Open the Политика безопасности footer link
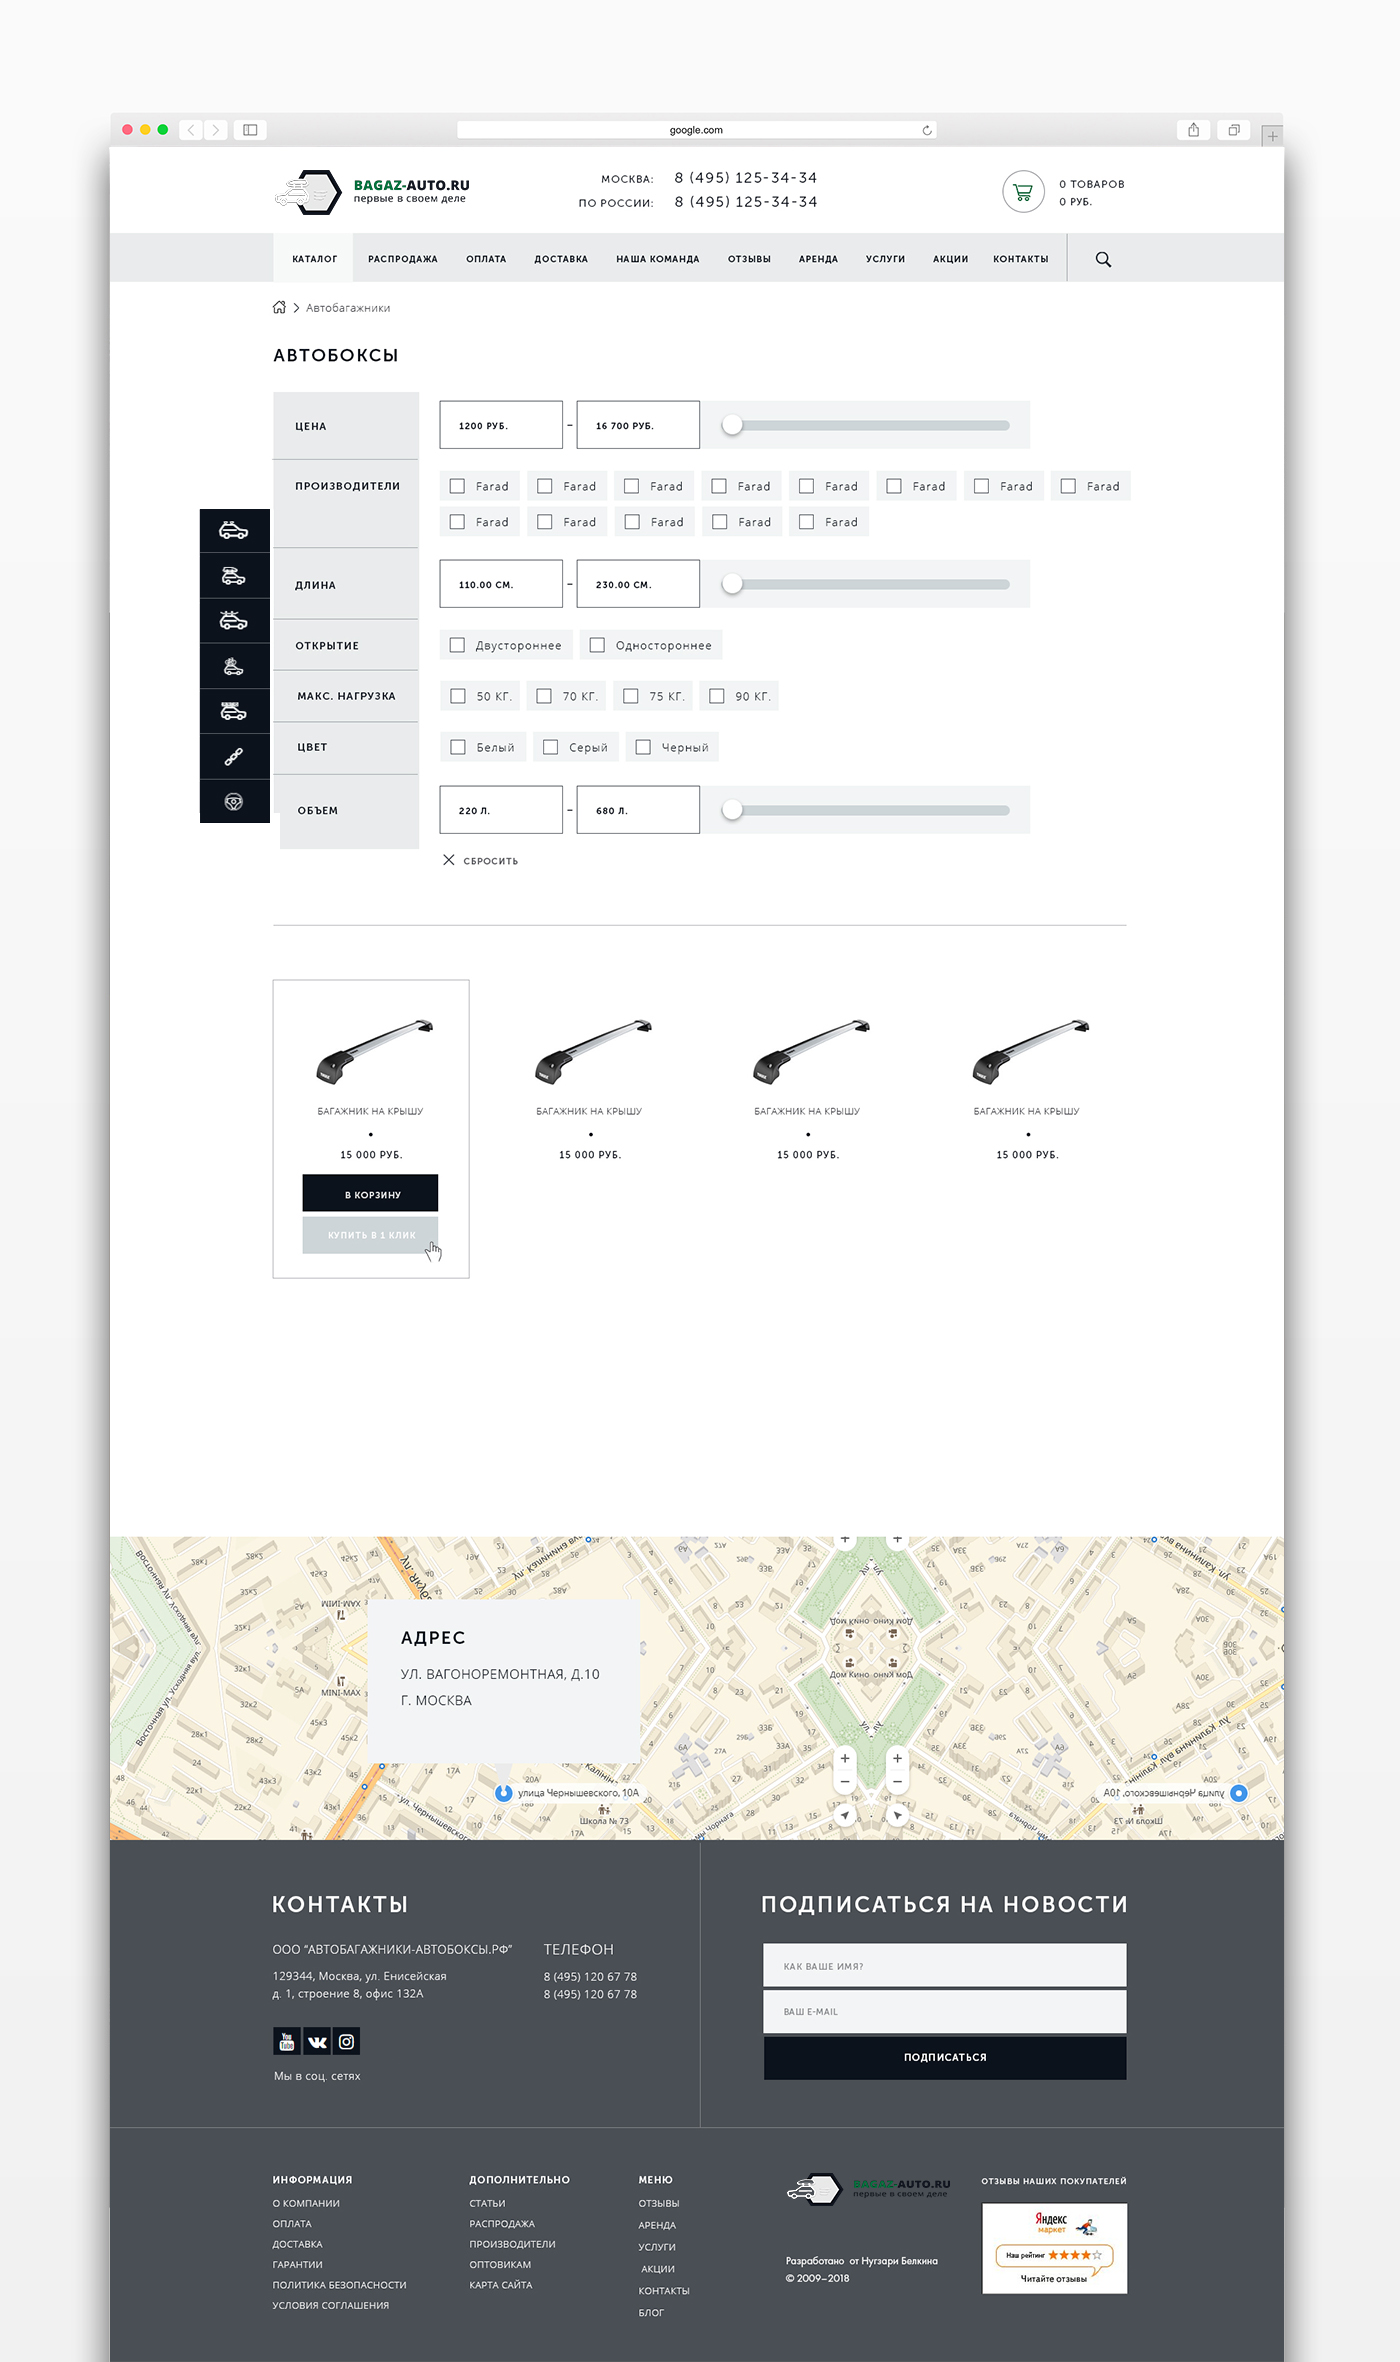 (340, 2285)
